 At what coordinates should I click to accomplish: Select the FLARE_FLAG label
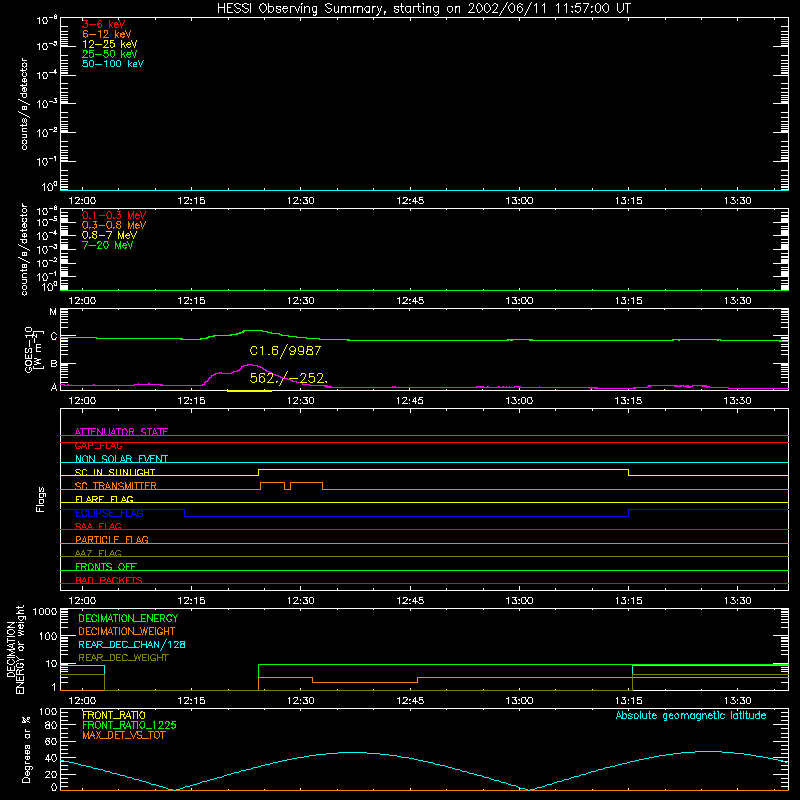click(104, 499)
